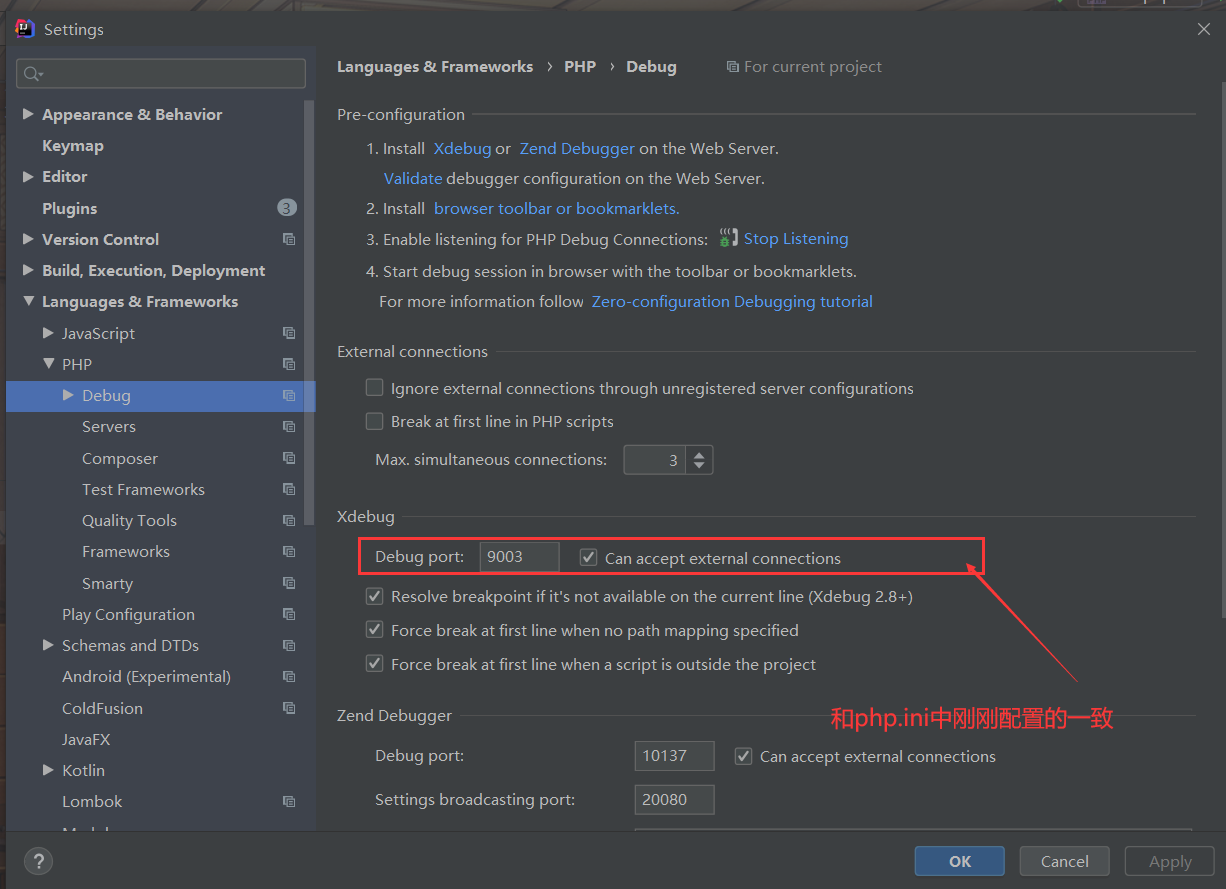The width and height of the screenshot is (1226, 889).
Task: Click Settings broadcasting port field
Action: pos(674,800)
